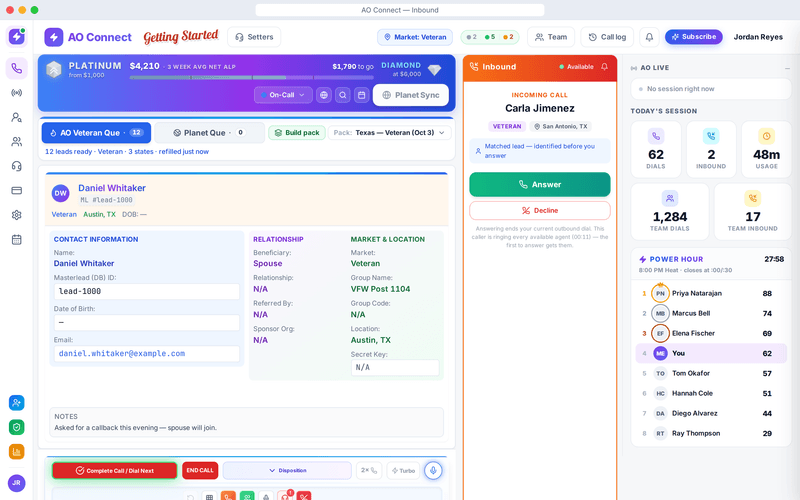Image resolution: width=800 pixels, height=500 pixels.
Task: Click the bell icon in the Inbound header
Action: tap(604, 67)
